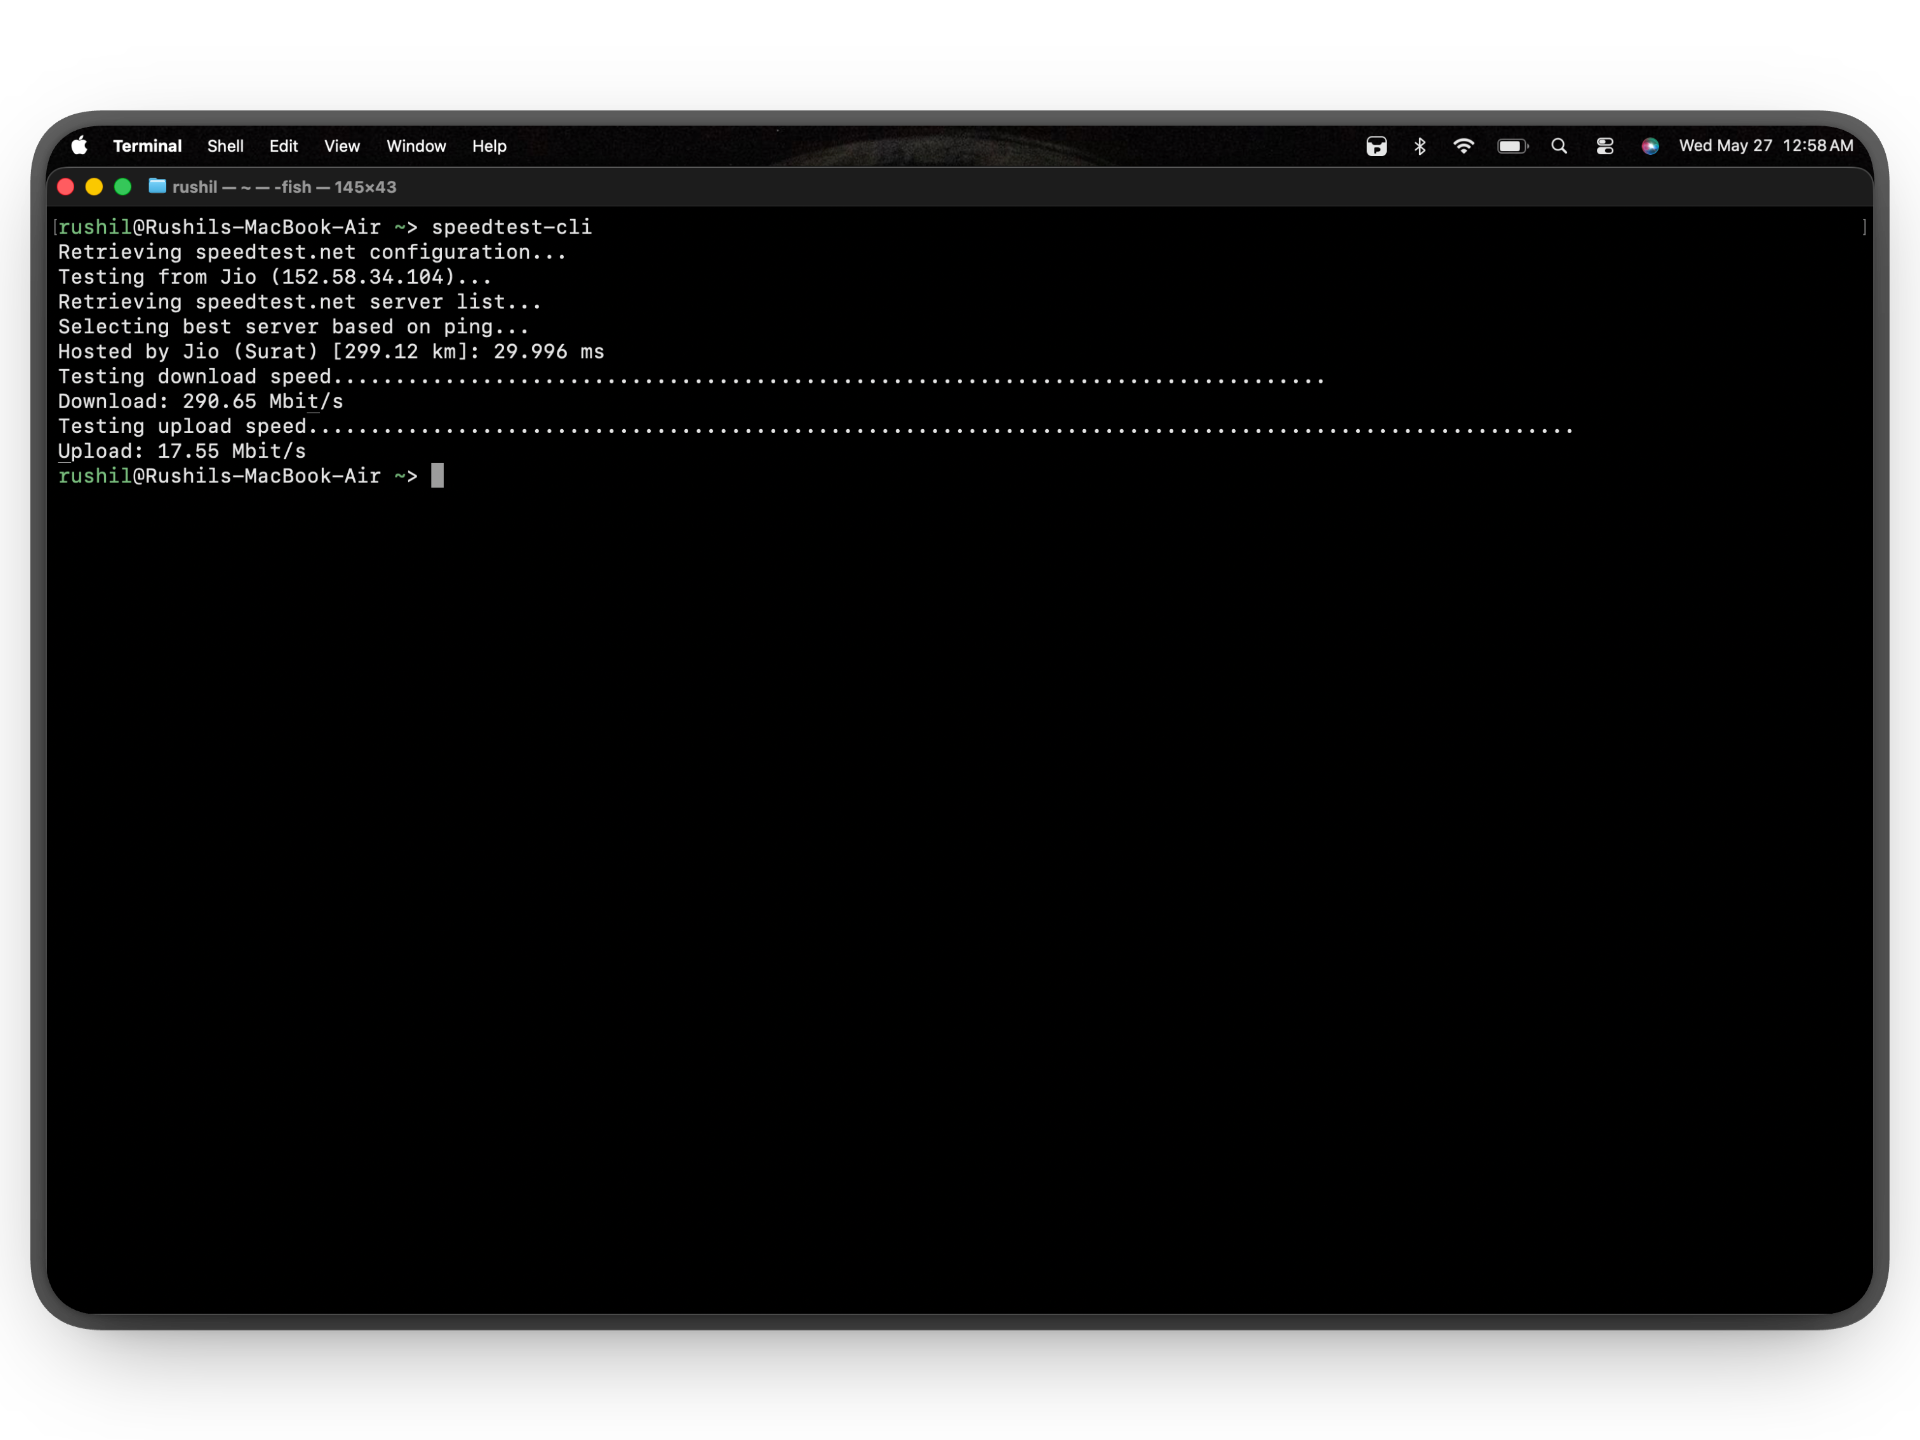Click 'Selecting best server based on ping...' line

pyautogui.click(x=293, y=327)
